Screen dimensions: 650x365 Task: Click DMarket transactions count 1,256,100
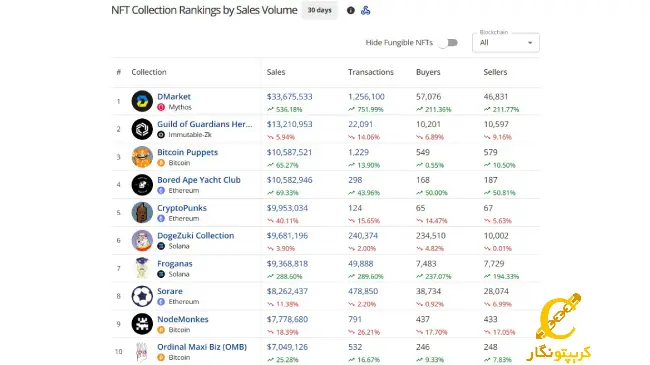click(366, 97)
